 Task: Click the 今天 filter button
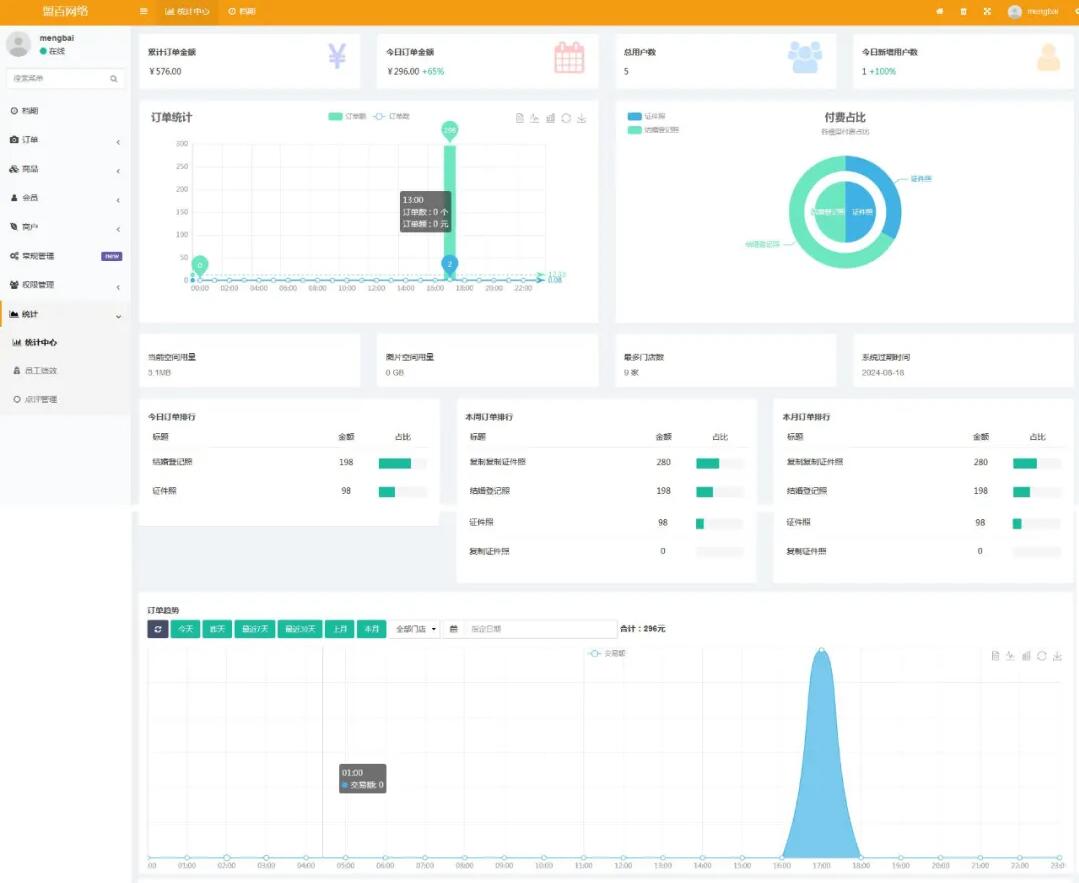point(185,629)
